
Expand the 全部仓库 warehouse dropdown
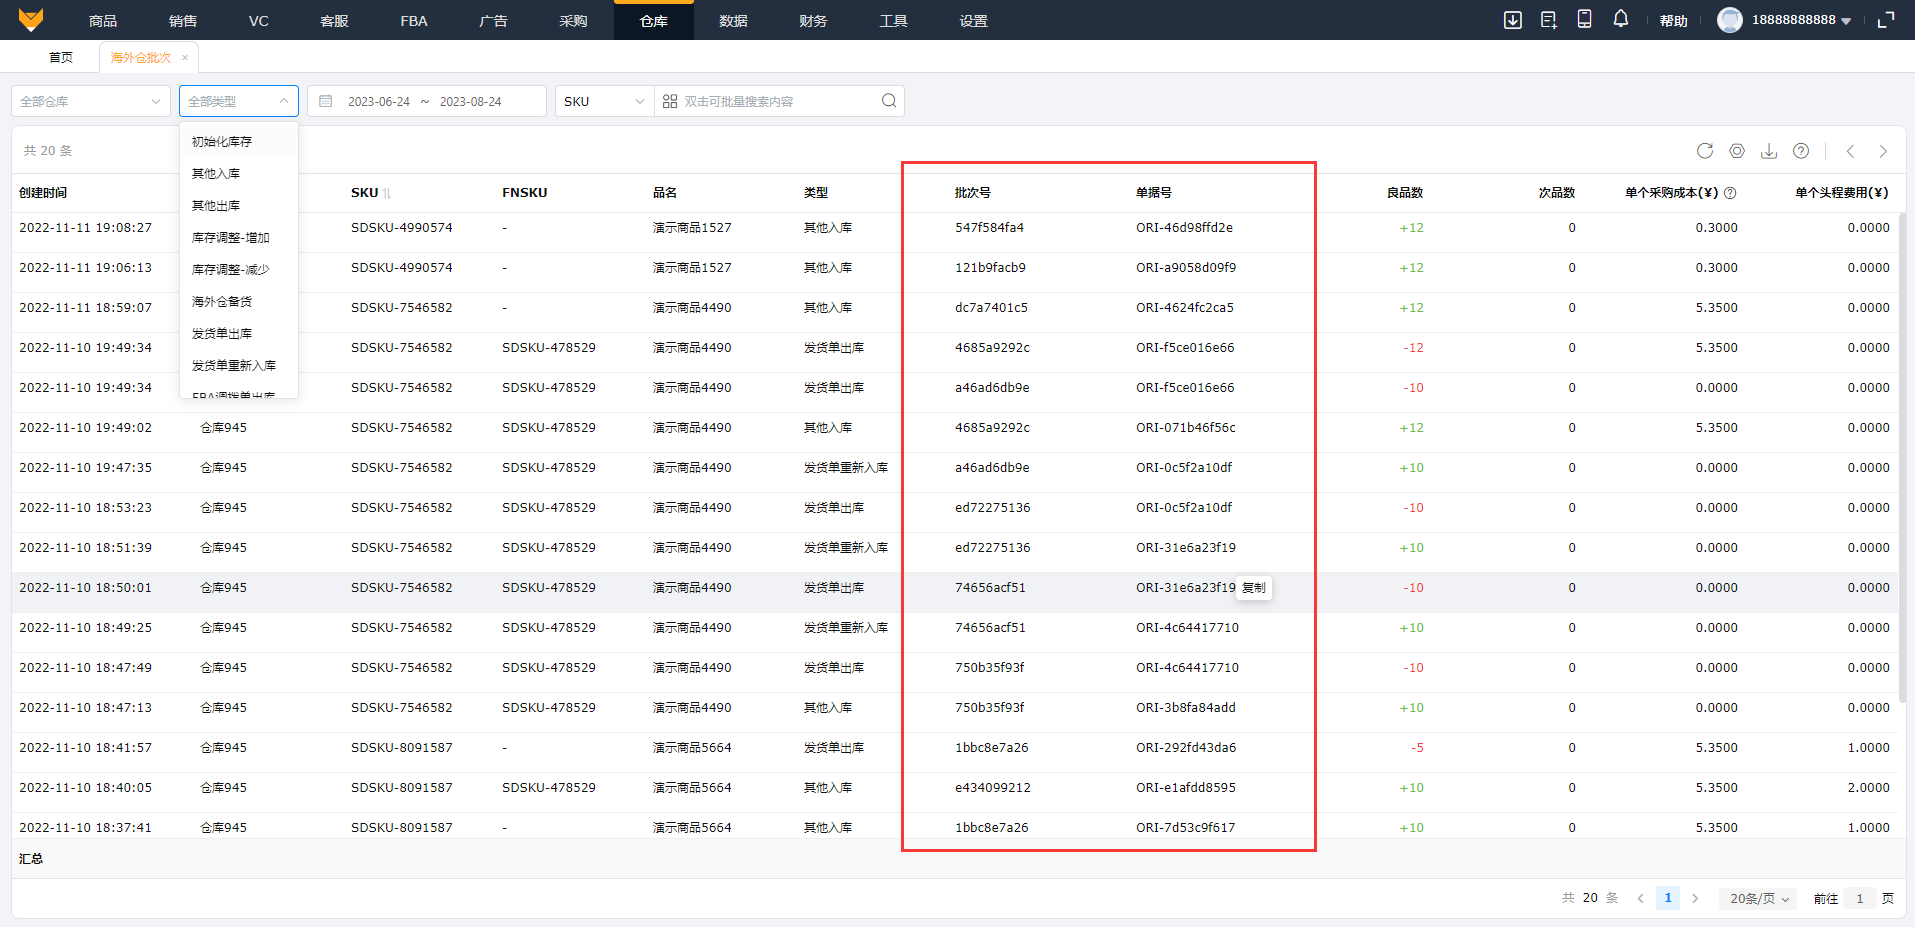pyautogui.click(x=90, y=101)
